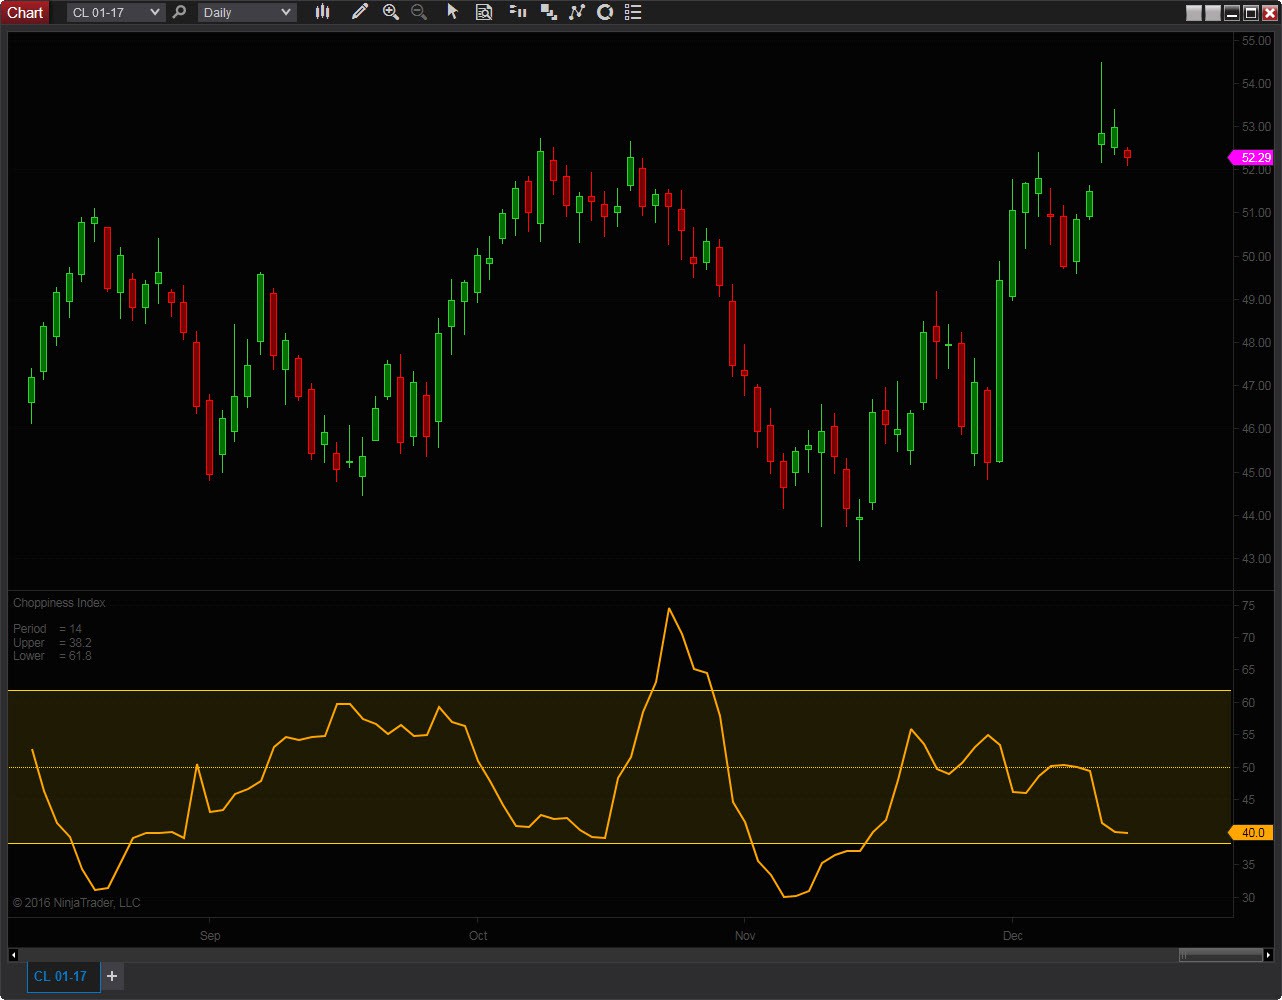Click the Choppiness Index panel label
Viewport: 1282px width, 1000px height.
59,603
